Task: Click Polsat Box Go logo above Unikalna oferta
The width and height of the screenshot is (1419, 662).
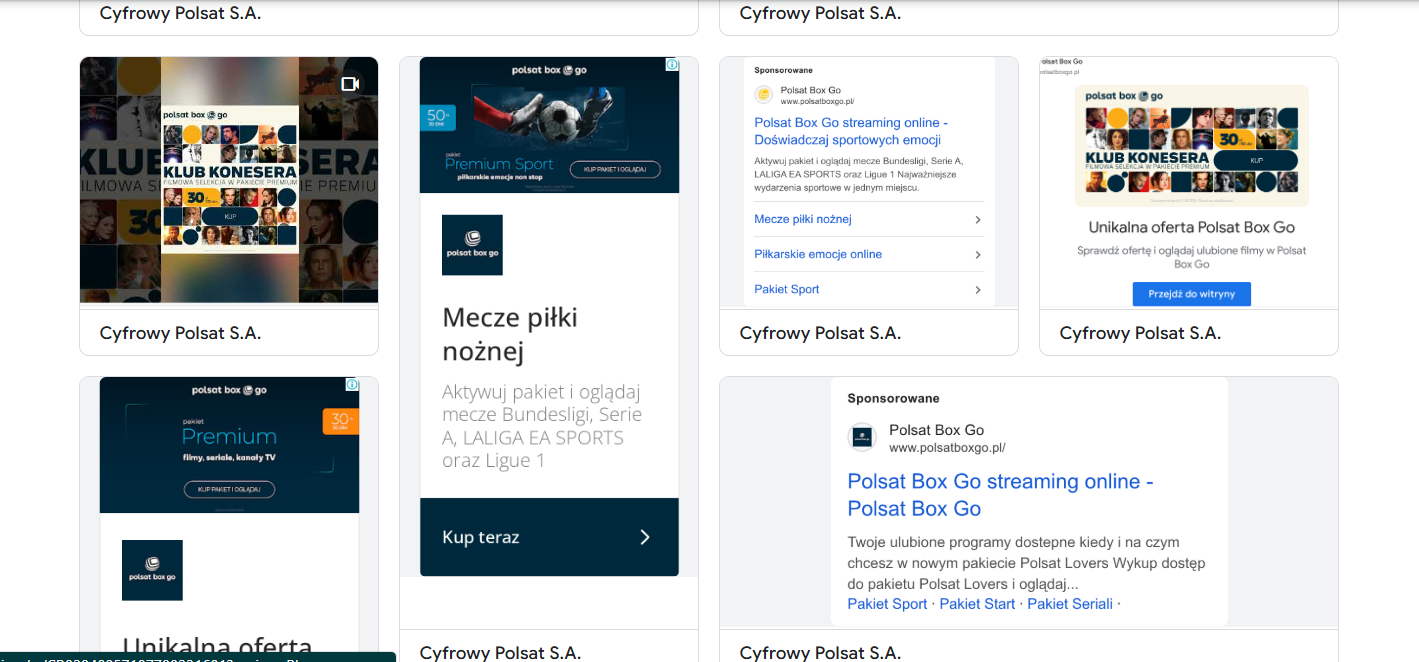Action: (x=152, y=570)
